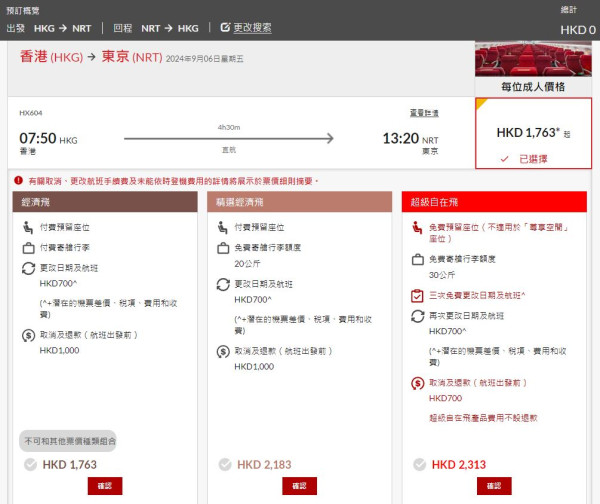Click the 4h30m duration label

[229, 127]
